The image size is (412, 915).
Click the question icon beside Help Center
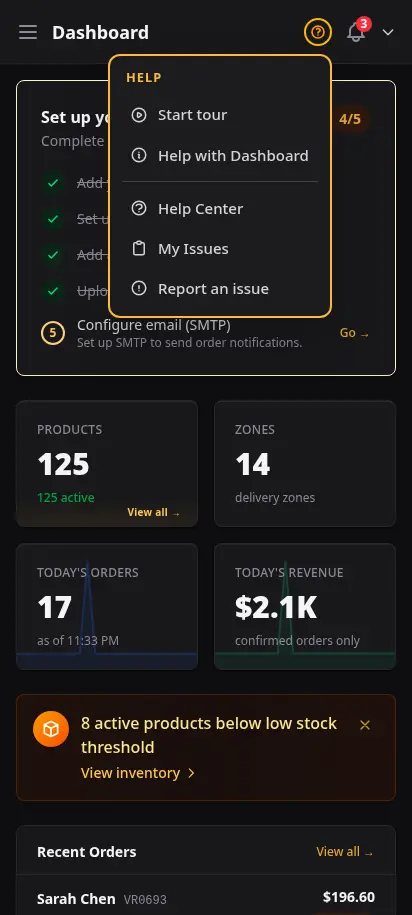pyautogui.click(x=139, y=208)
